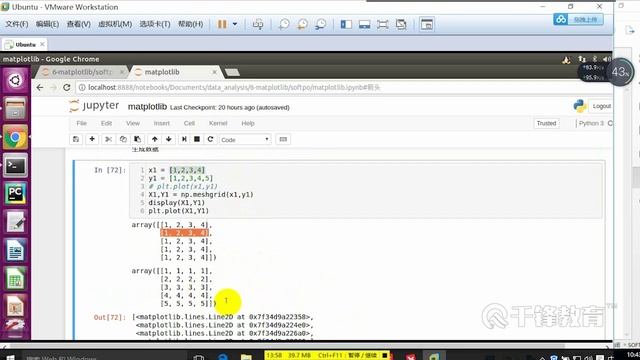This screenshot has height=360, width=640.
Task: Take a VM snapshot icon
Action: (x=284, y=24)
